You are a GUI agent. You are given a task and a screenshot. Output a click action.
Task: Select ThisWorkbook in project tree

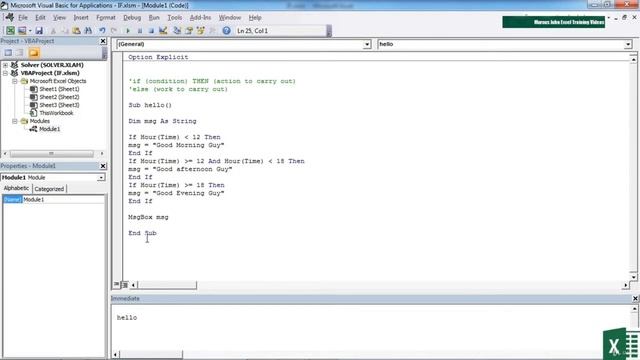point(56,113)
